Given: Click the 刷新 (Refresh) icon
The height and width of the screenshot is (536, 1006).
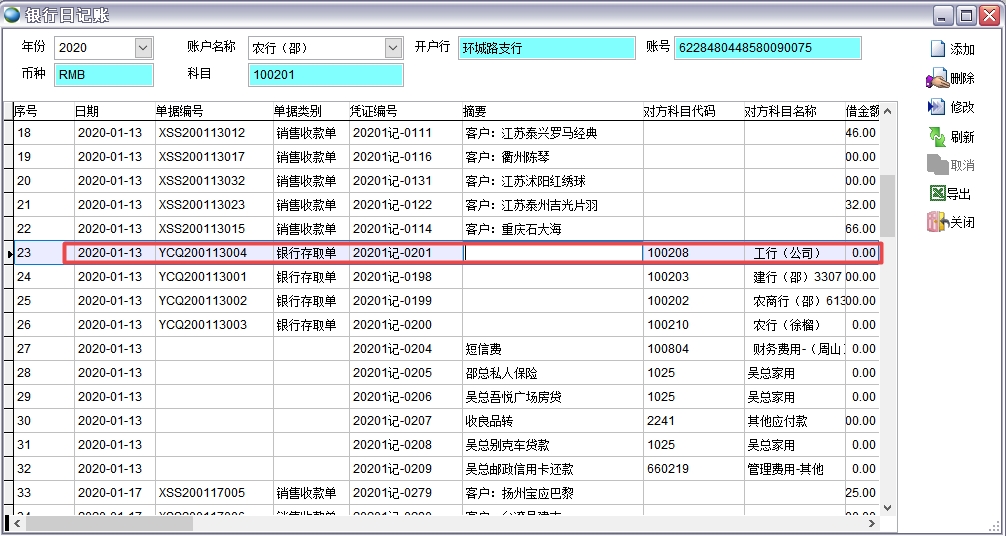Looking at the screenshot, I should pos(937,137).
